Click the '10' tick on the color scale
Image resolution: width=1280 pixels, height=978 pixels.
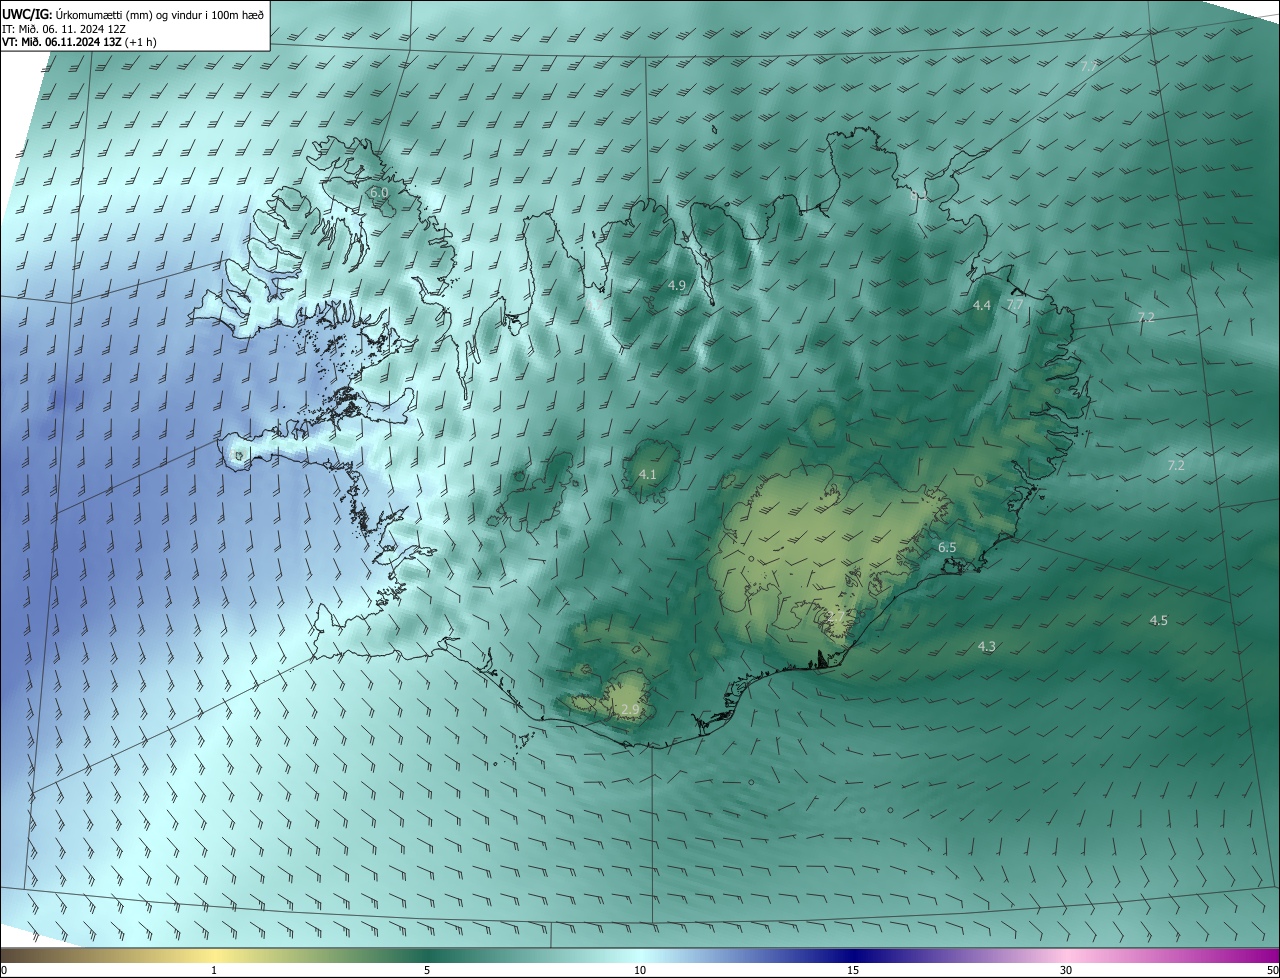[x=640, y=970]
